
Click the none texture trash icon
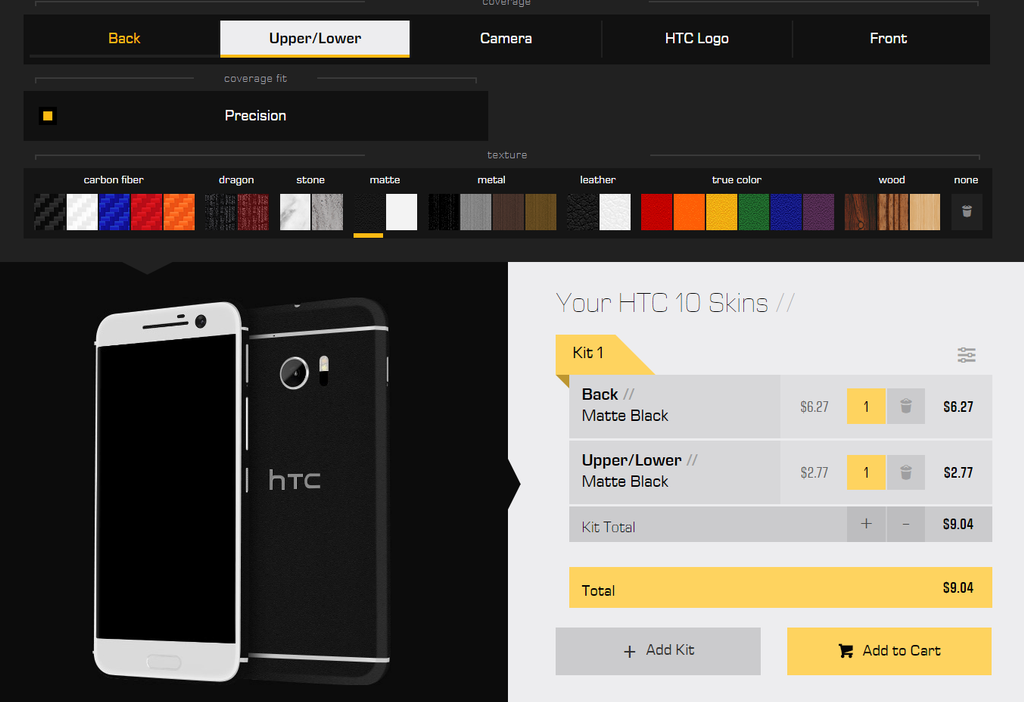point(967,212)
